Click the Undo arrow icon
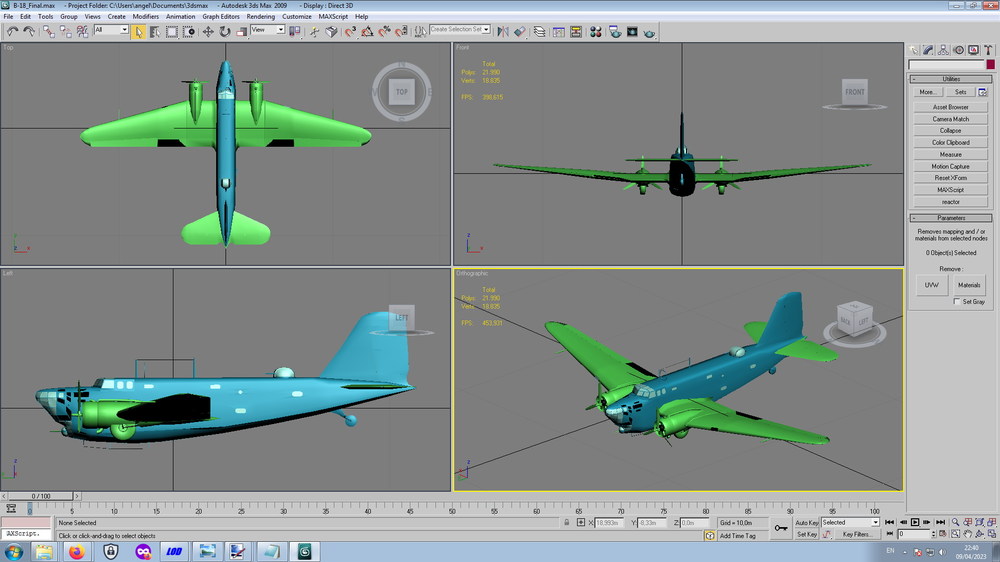 tap(13, 31)
